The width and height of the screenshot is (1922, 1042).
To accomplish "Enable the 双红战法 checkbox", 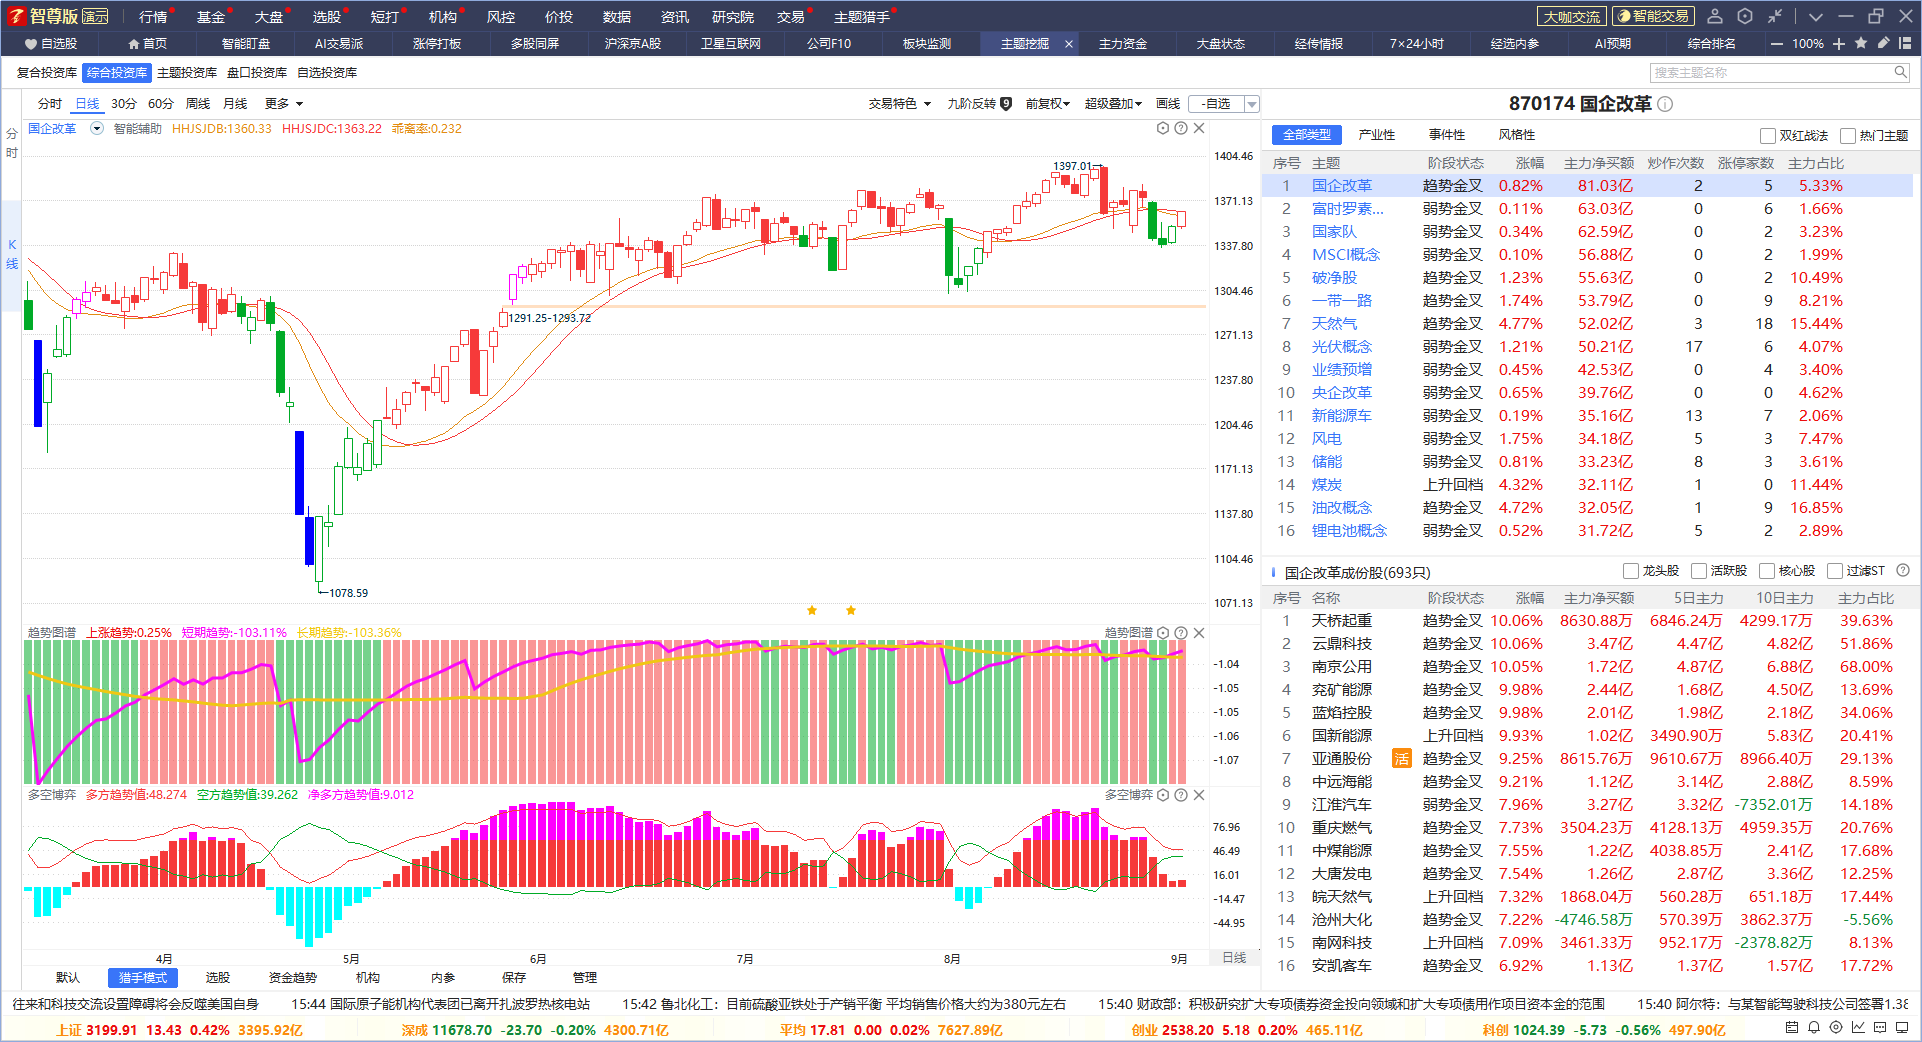I will click(1768, 136).
